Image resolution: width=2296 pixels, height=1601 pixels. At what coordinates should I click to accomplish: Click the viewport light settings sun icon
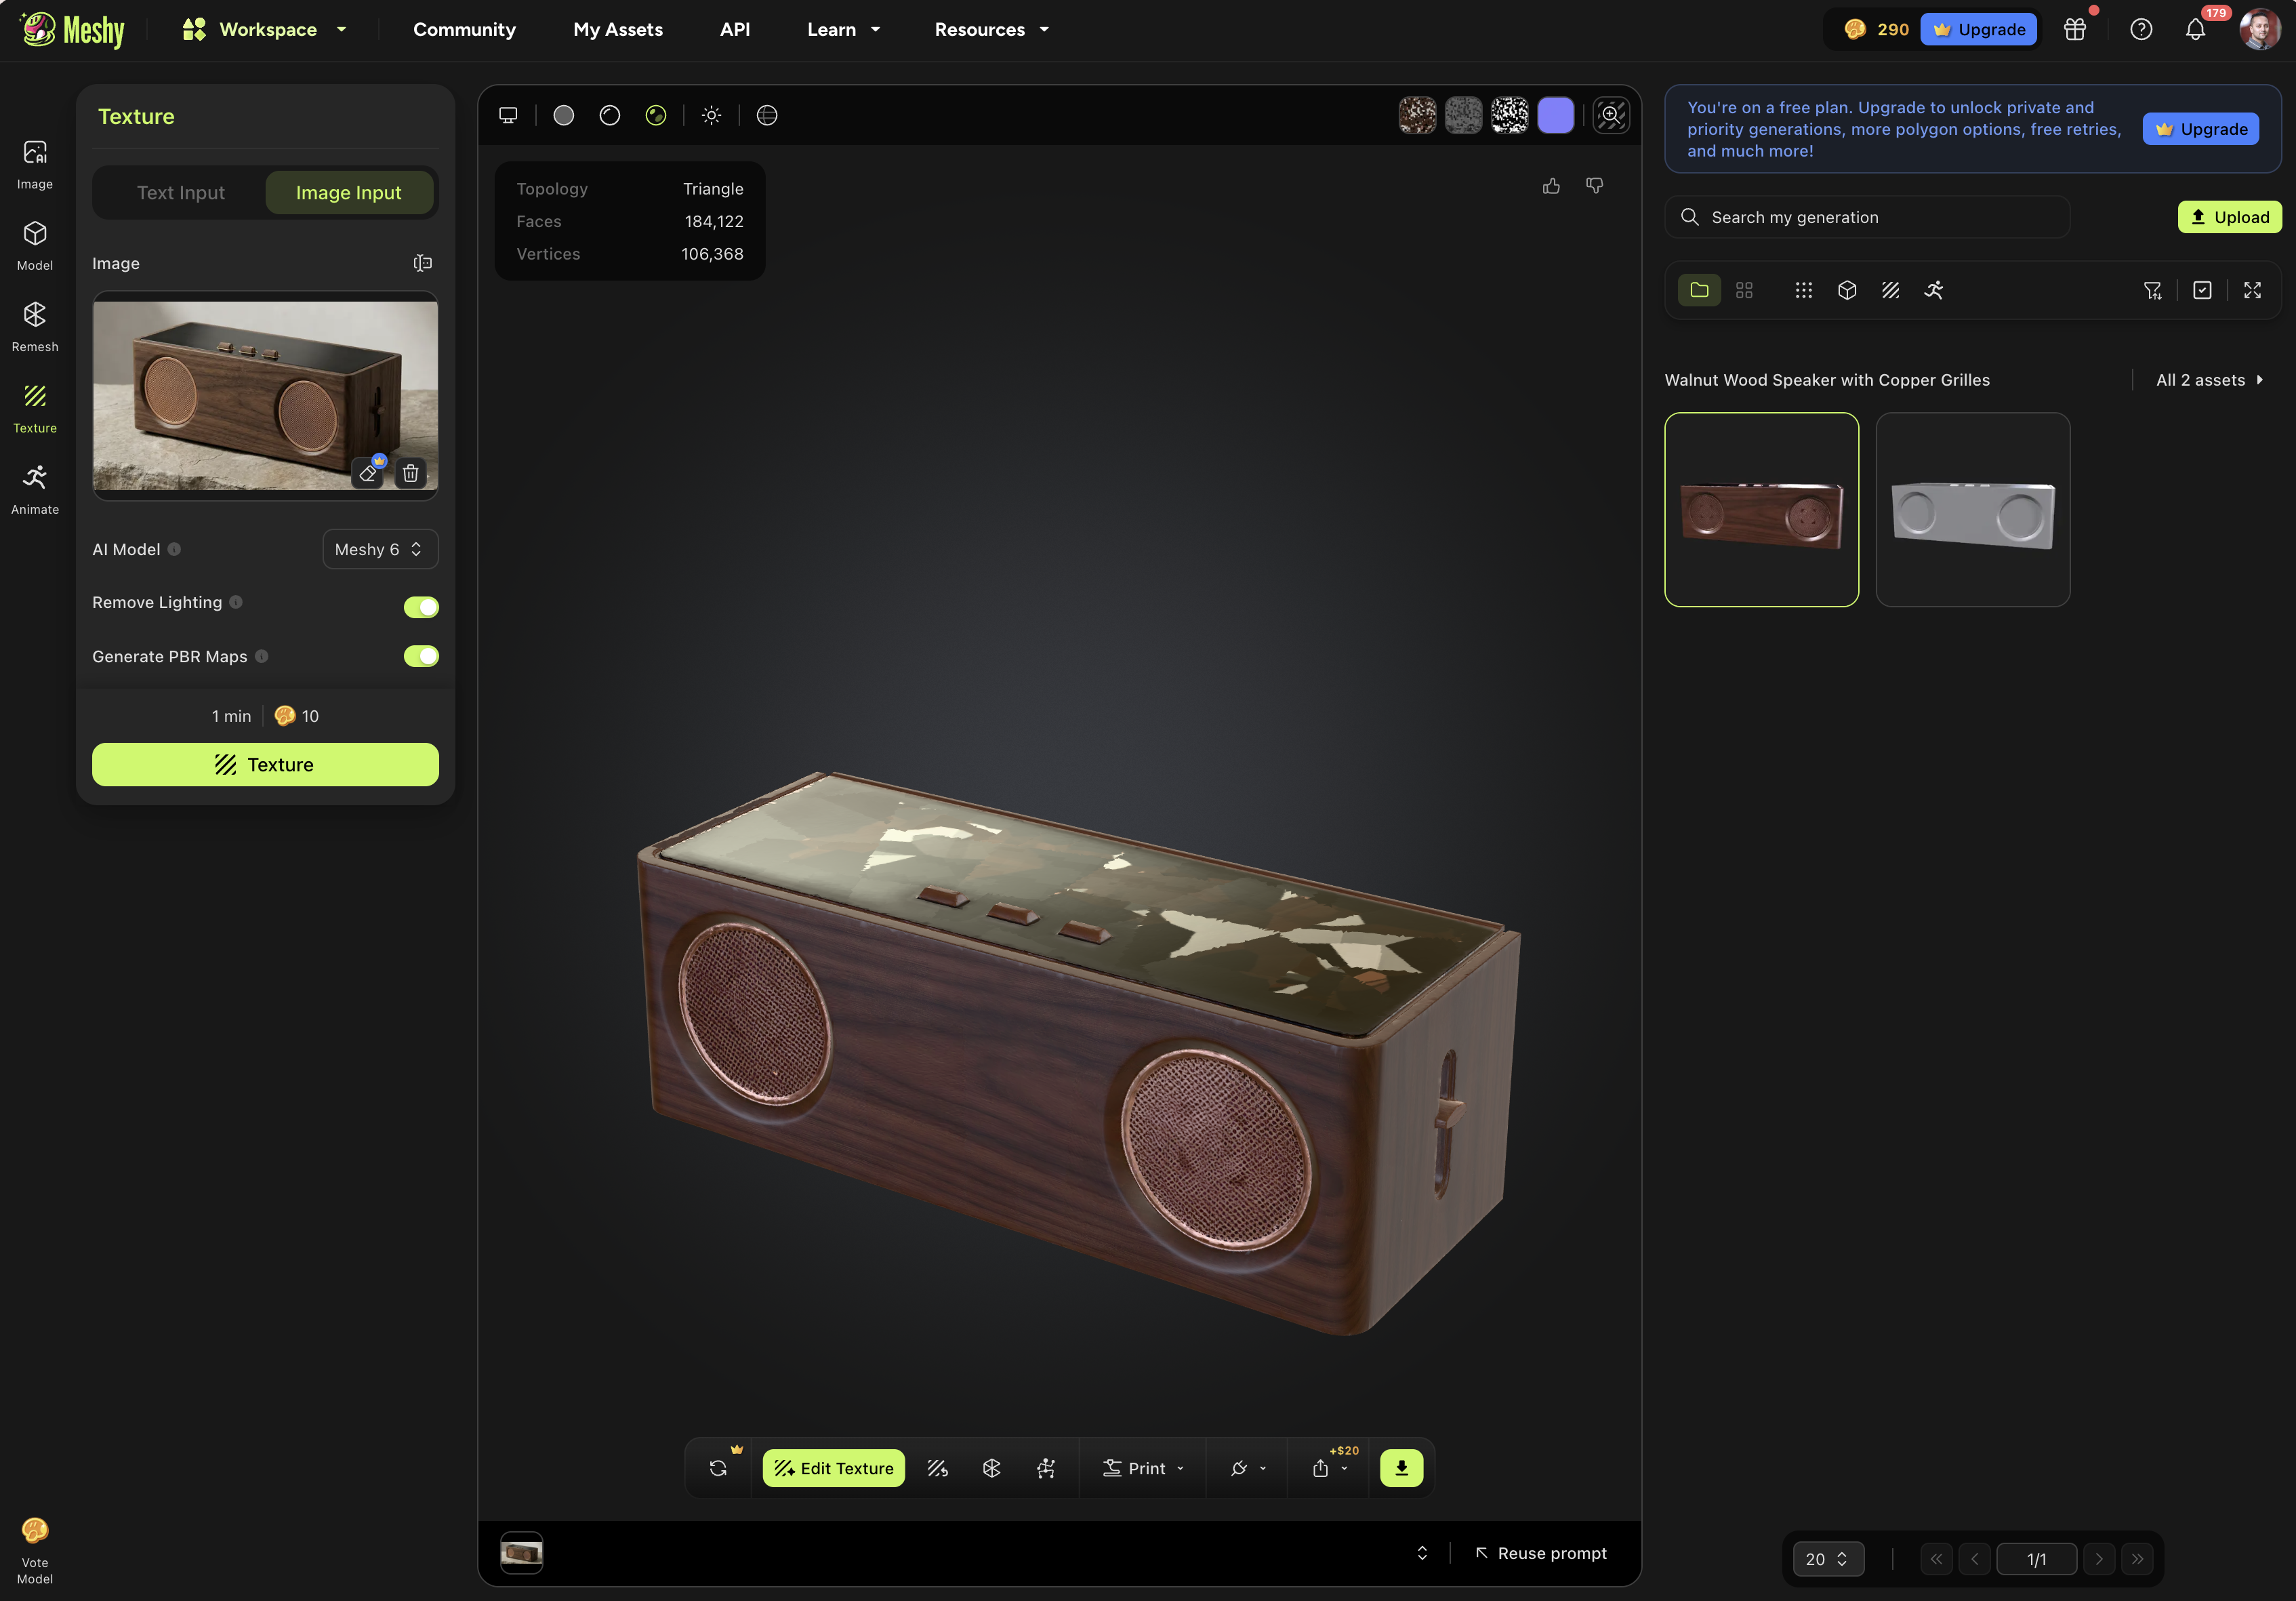click(x=711, y=115)
